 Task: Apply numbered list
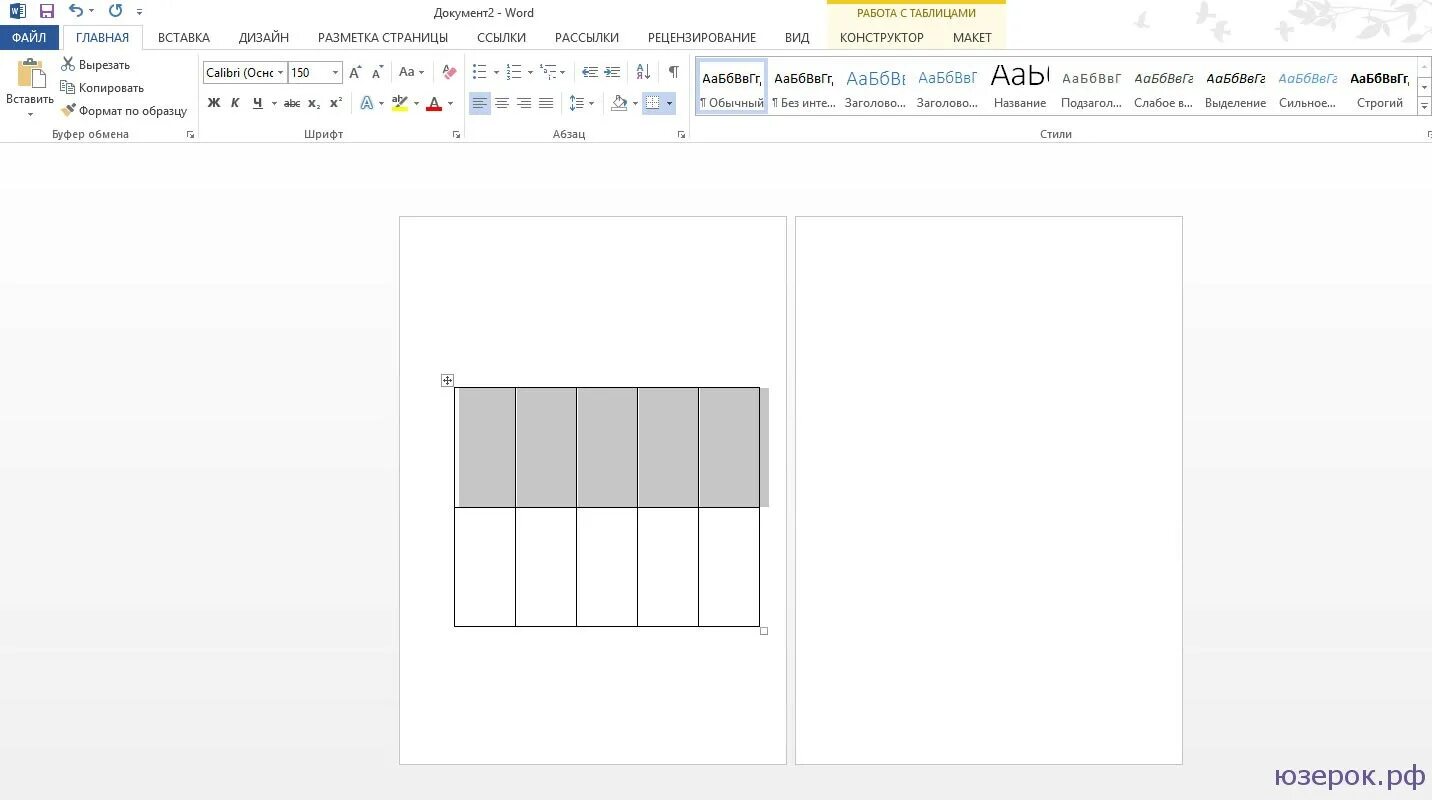coord(514,73)
